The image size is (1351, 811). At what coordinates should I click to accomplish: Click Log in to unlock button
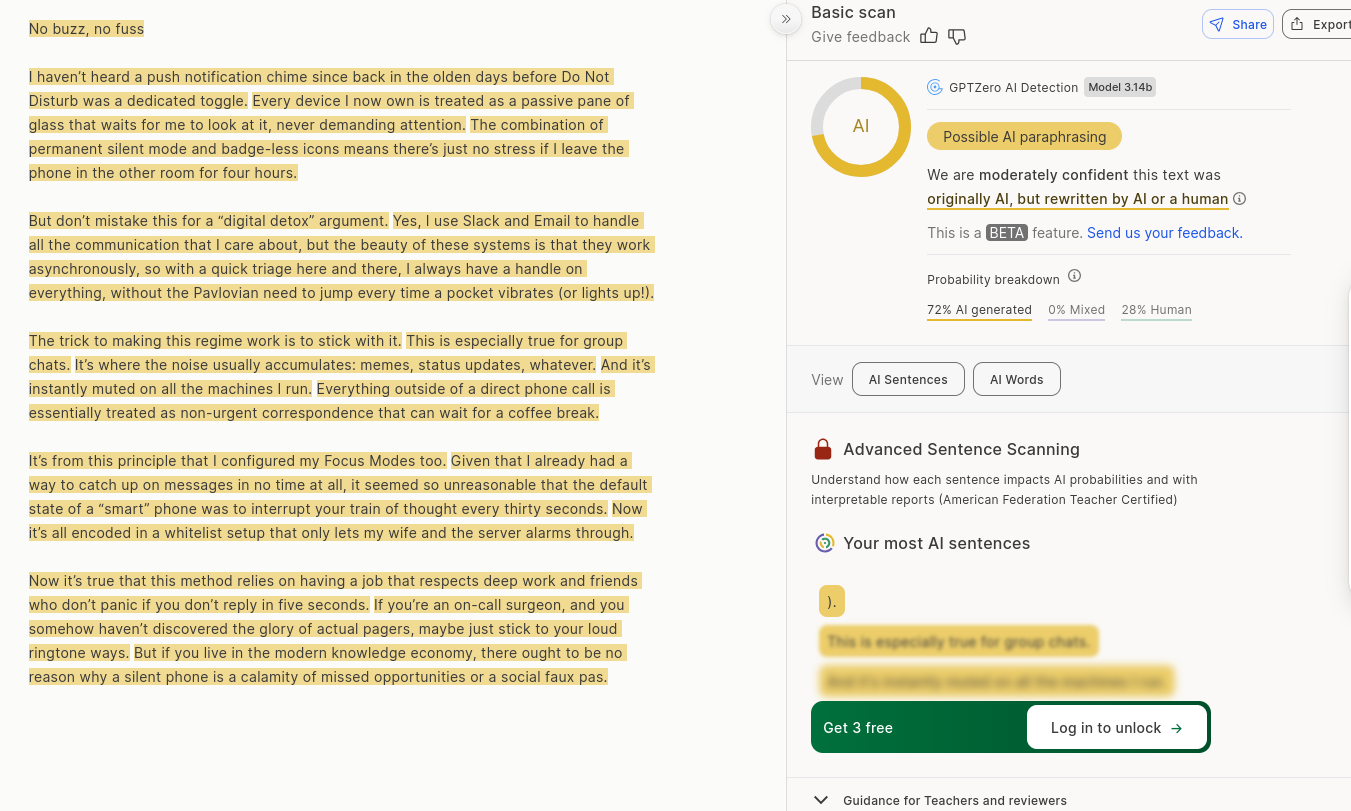click(x=1116, y=728)
